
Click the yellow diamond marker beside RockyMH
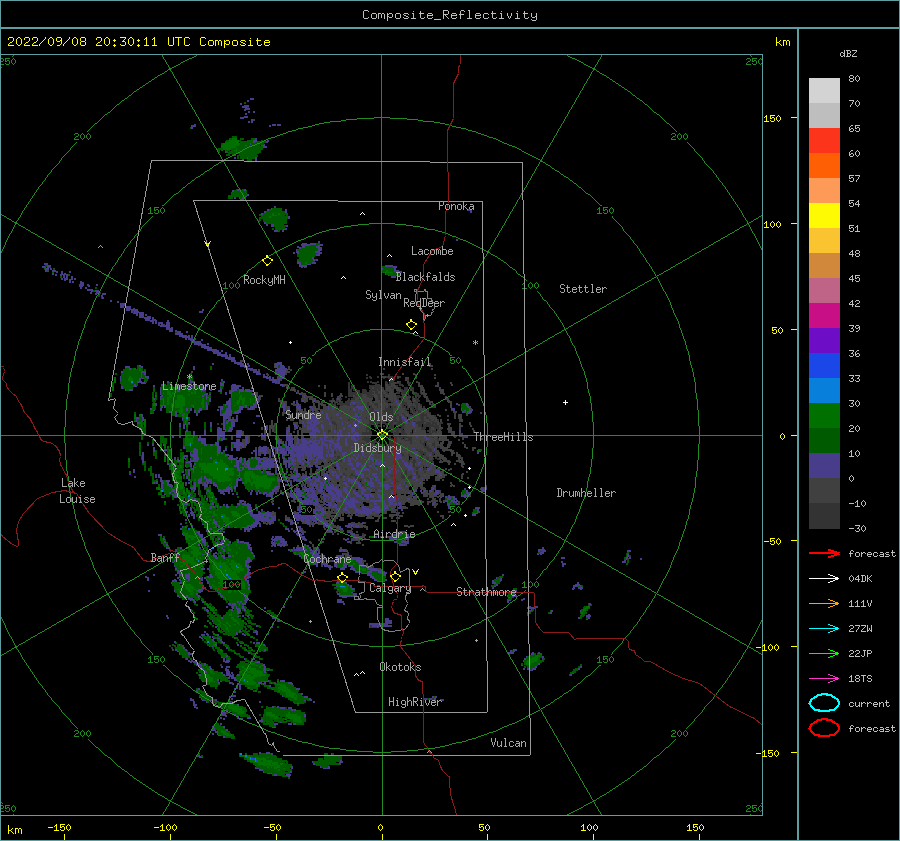click(267, 261)
